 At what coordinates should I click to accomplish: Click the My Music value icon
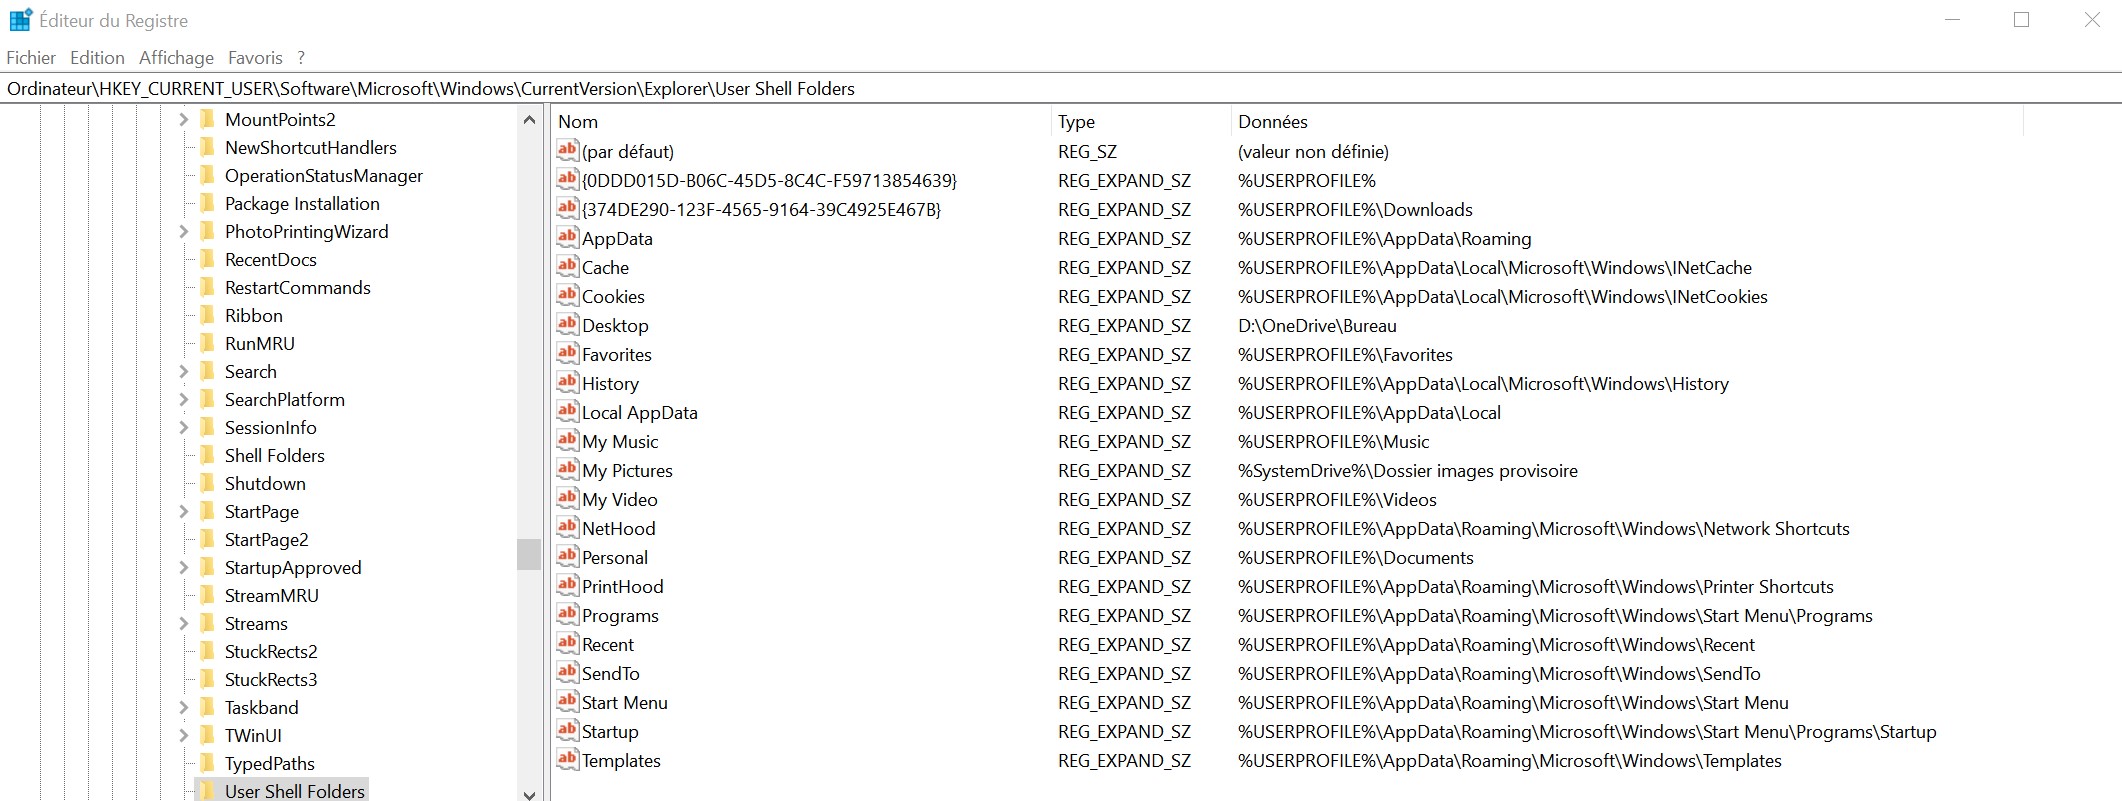tap(568, 441)
